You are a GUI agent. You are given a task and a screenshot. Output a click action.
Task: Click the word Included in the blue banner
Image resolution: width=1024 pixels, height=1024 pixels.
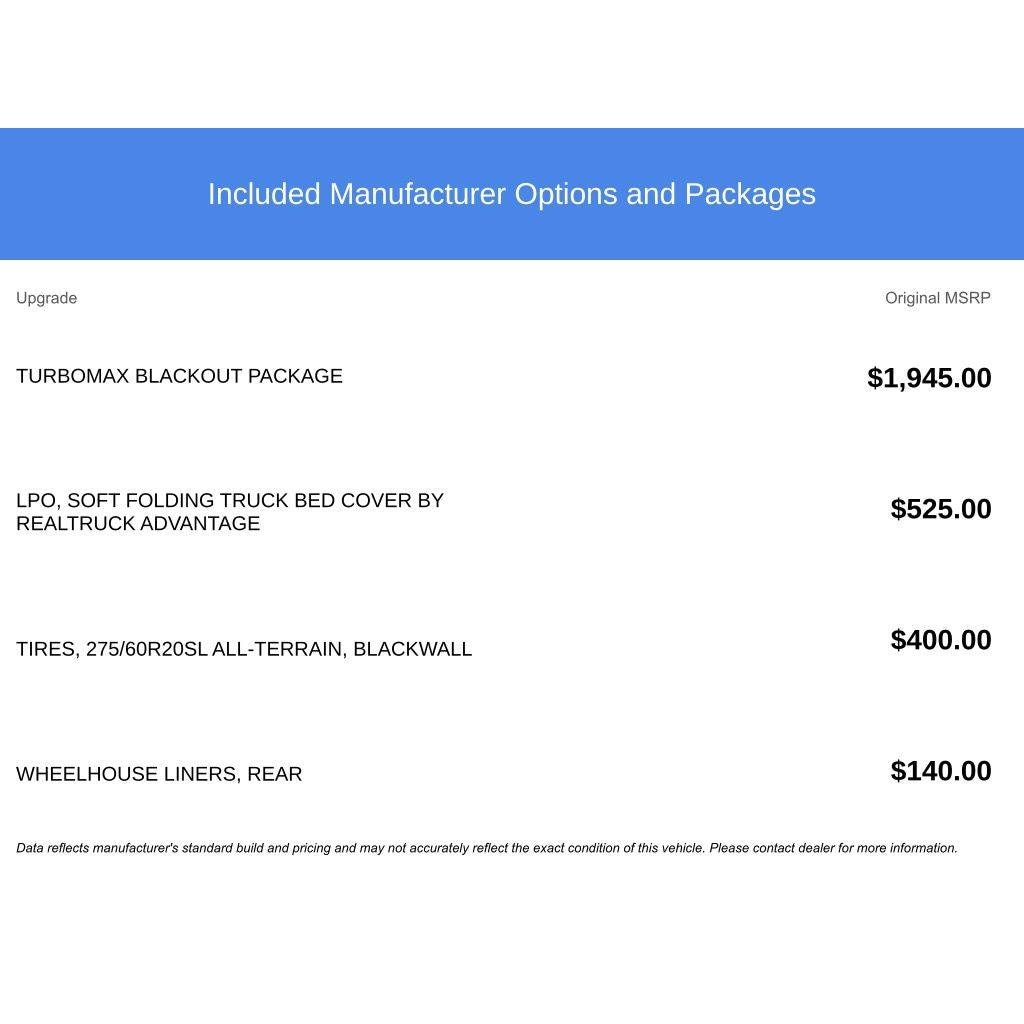(264, 195)
